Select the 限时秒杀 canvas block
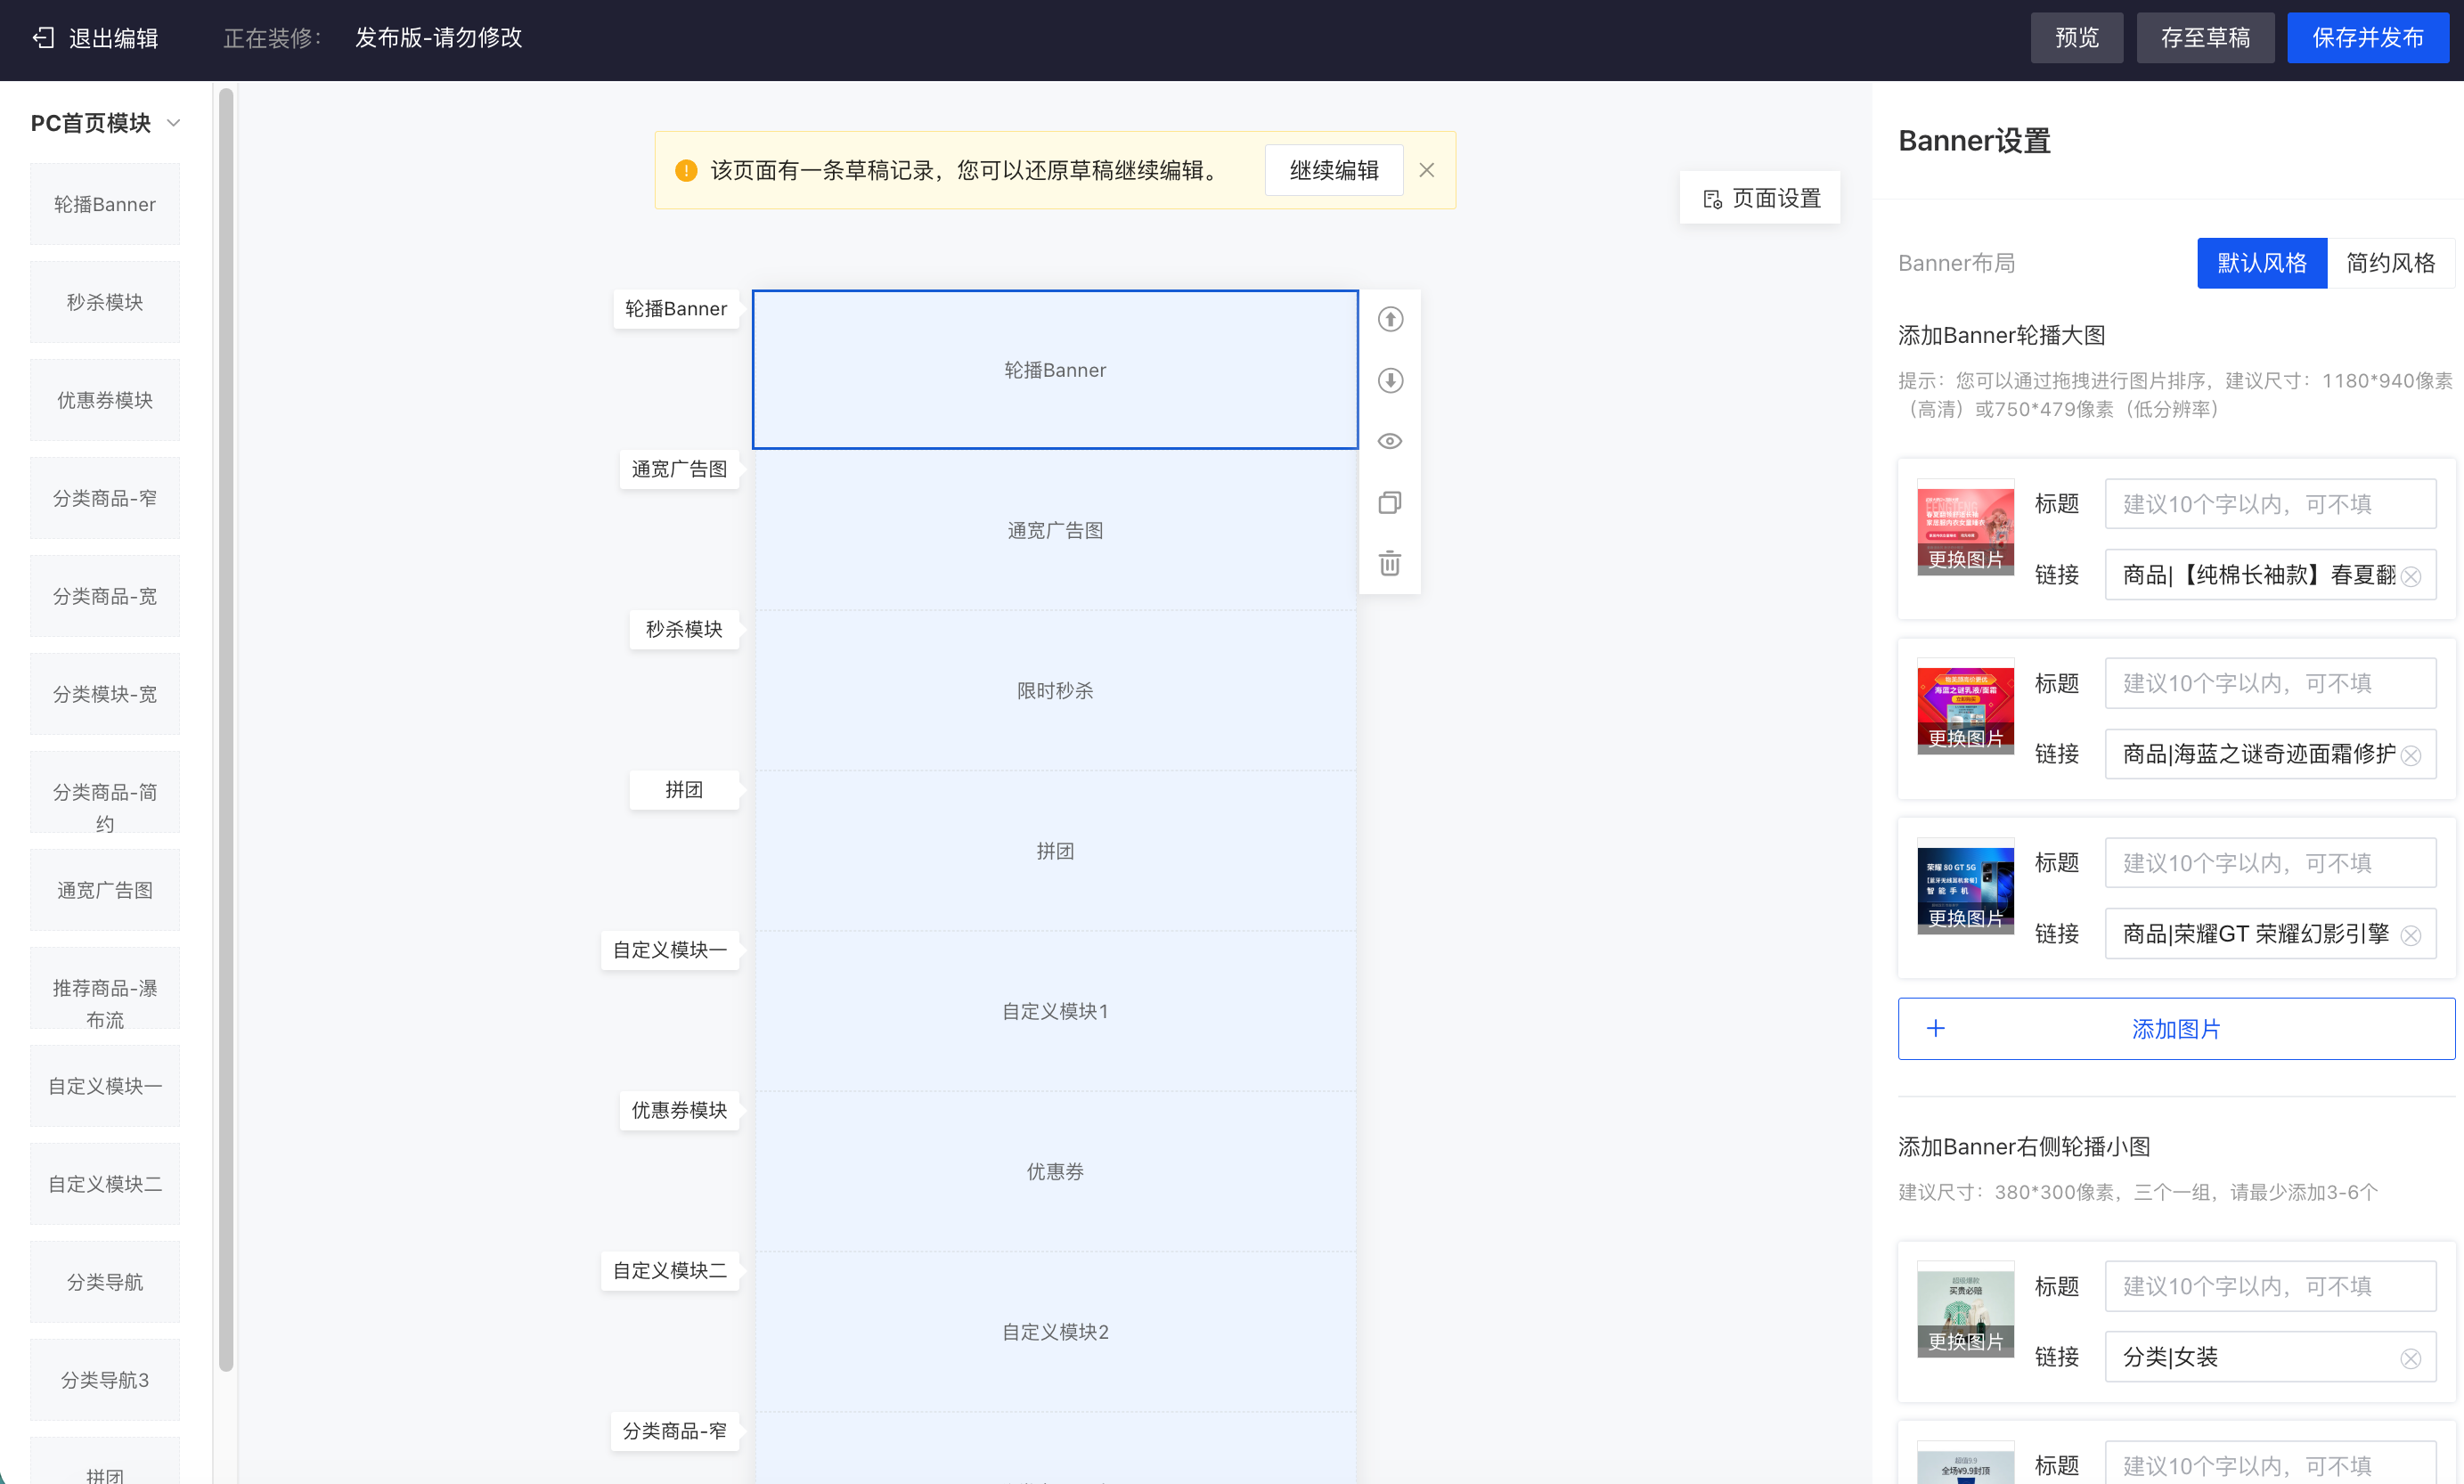 click(x=1055, y=691)
